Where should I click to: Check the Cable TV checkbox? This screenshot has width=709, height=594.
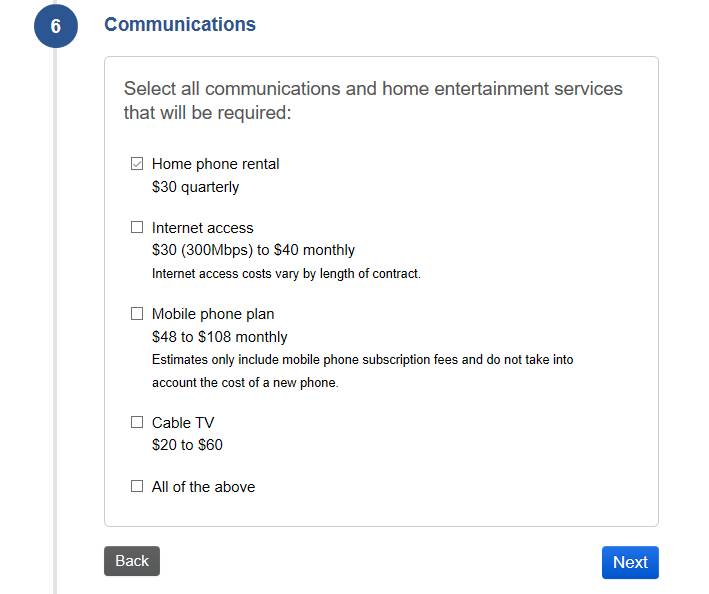tap(137, 422)
